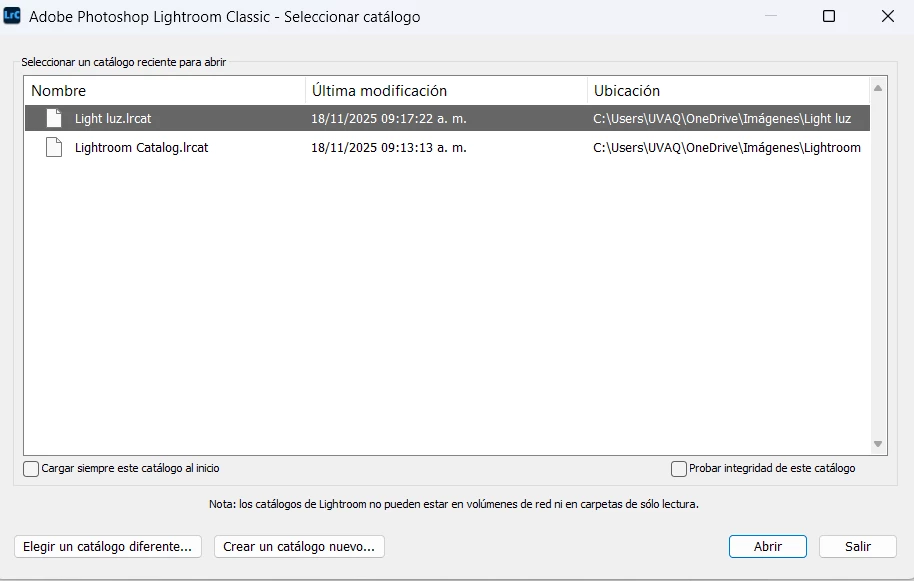Screen dimensions: 914x581
Task: Click the date '18/11/2025 09:17:22 a. m.'
Action: click(389, 119)
